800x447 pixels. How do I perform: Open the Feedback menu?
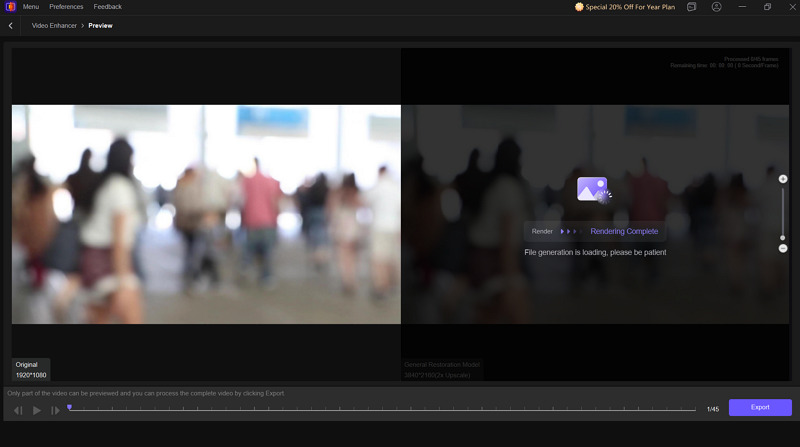point(108,7)
